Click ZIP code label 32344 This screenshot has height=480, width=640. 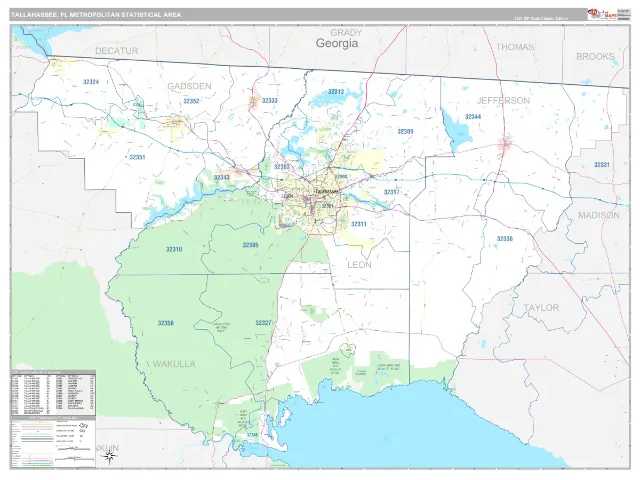click(x=473, y=117)
